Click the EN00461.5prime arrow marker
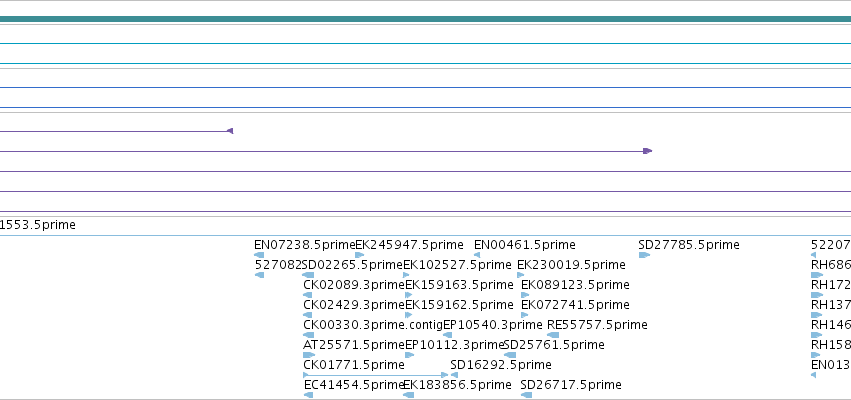This screenshot has width=851, height=400. (477, 255)
